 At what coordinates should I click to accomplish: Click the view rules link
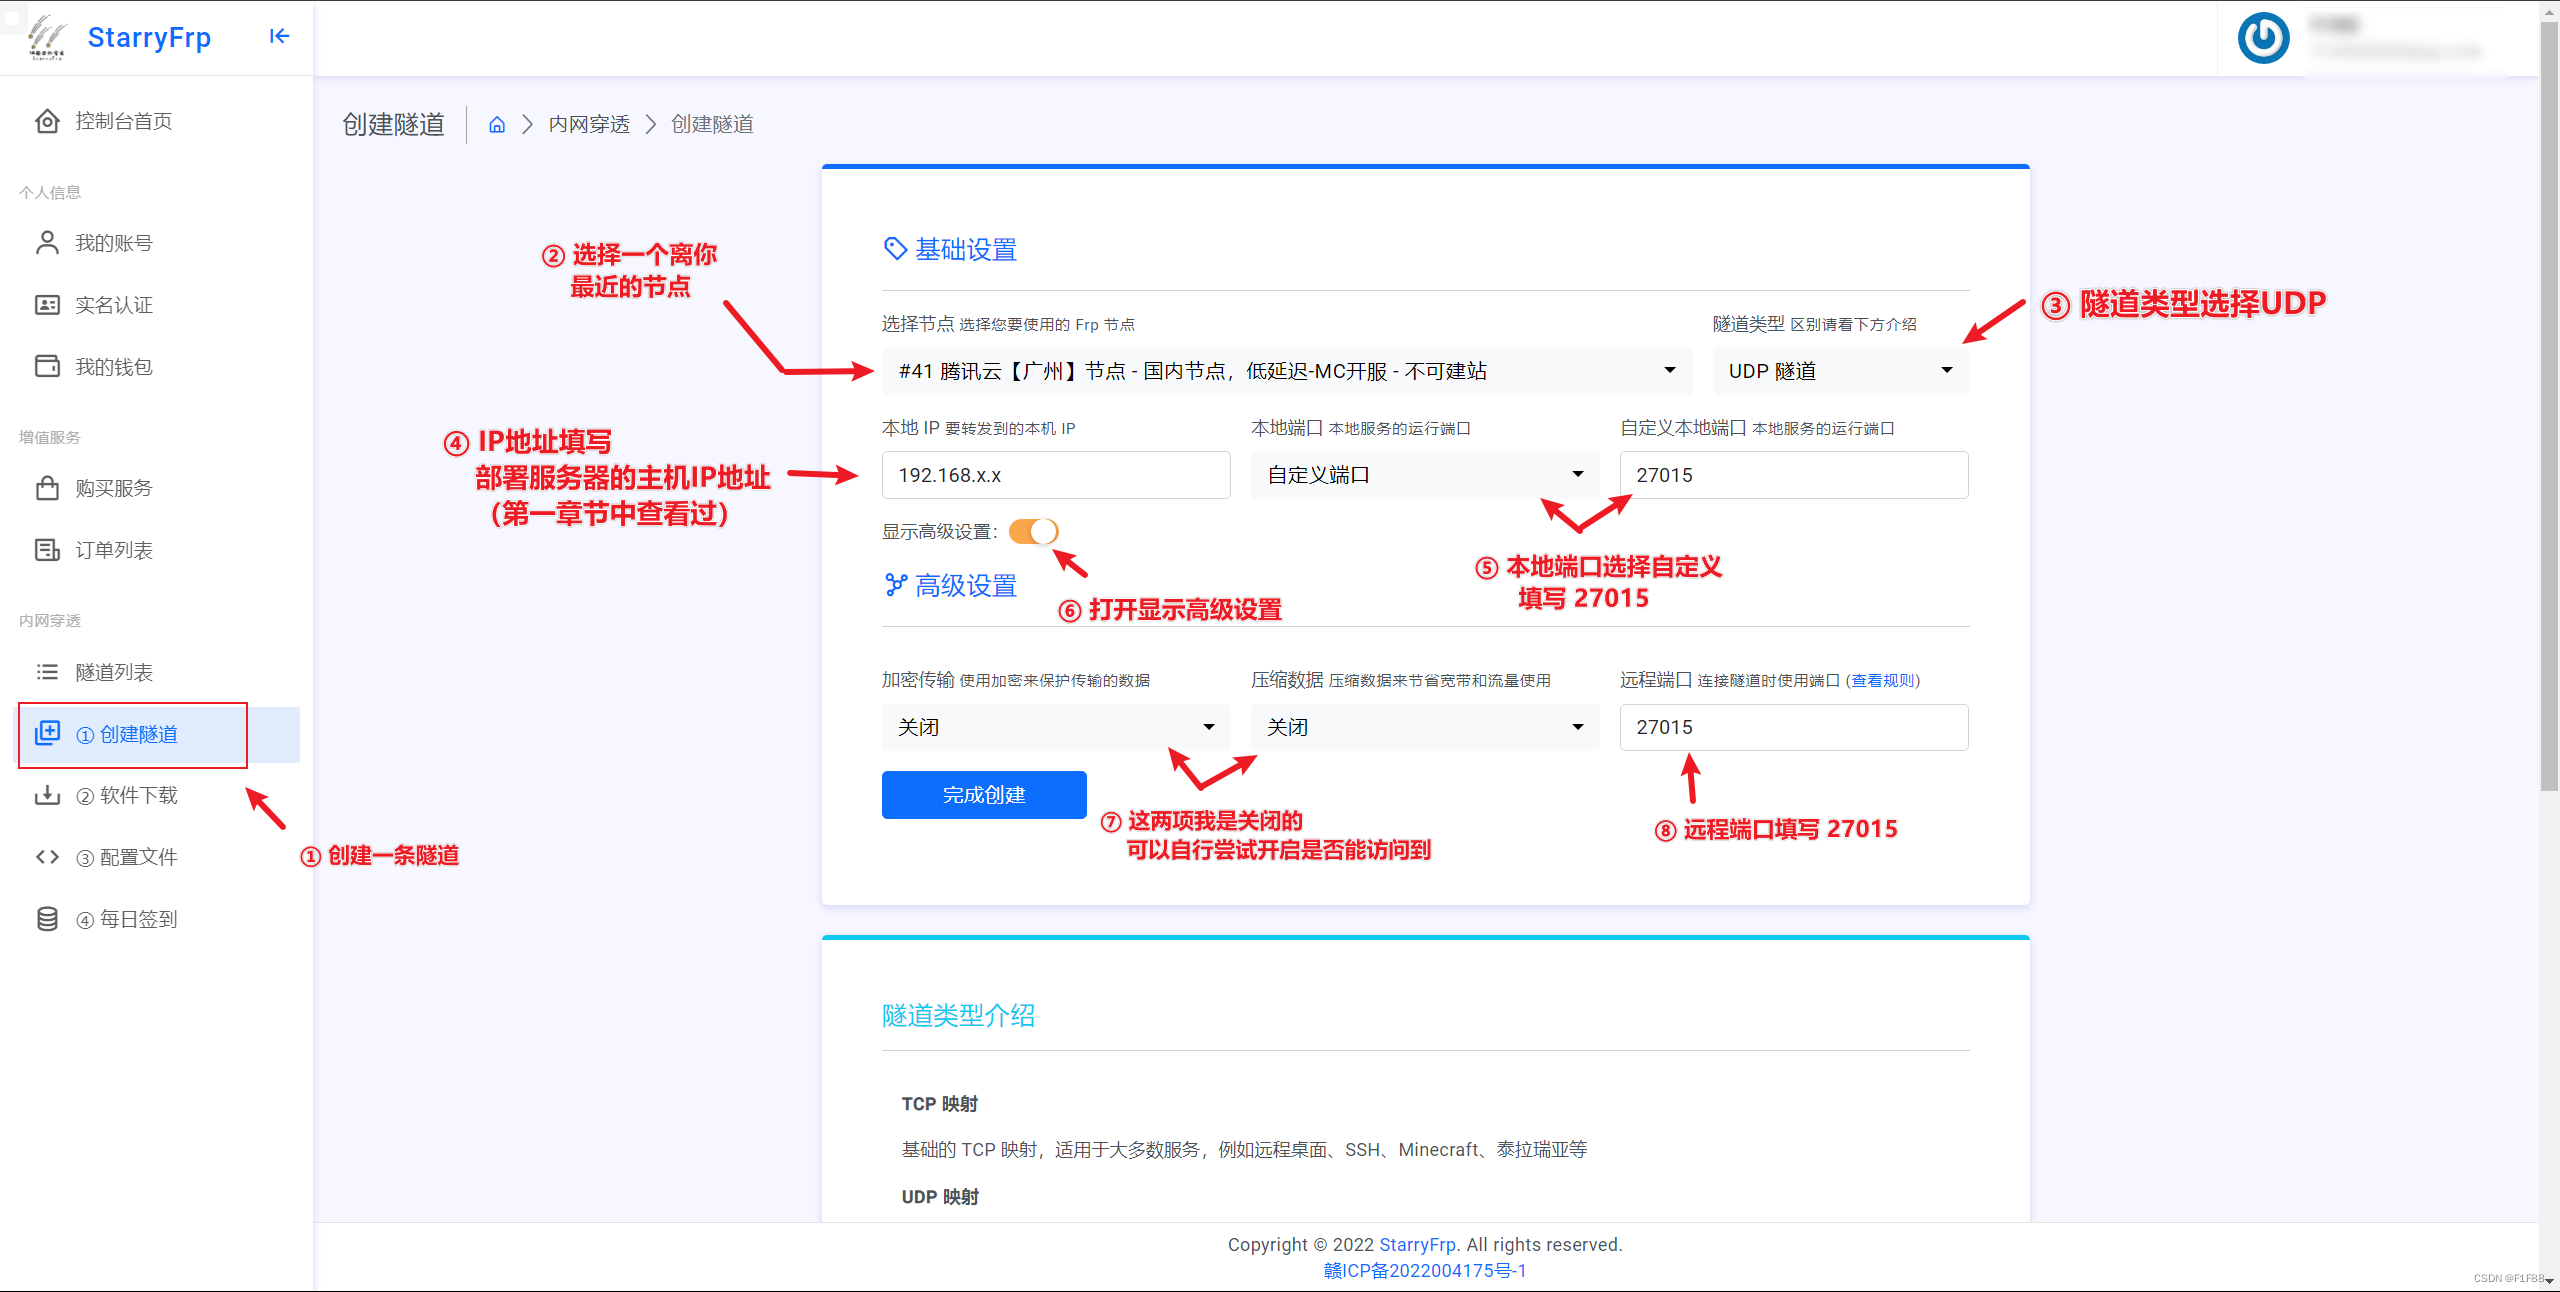click(1882, 680)
